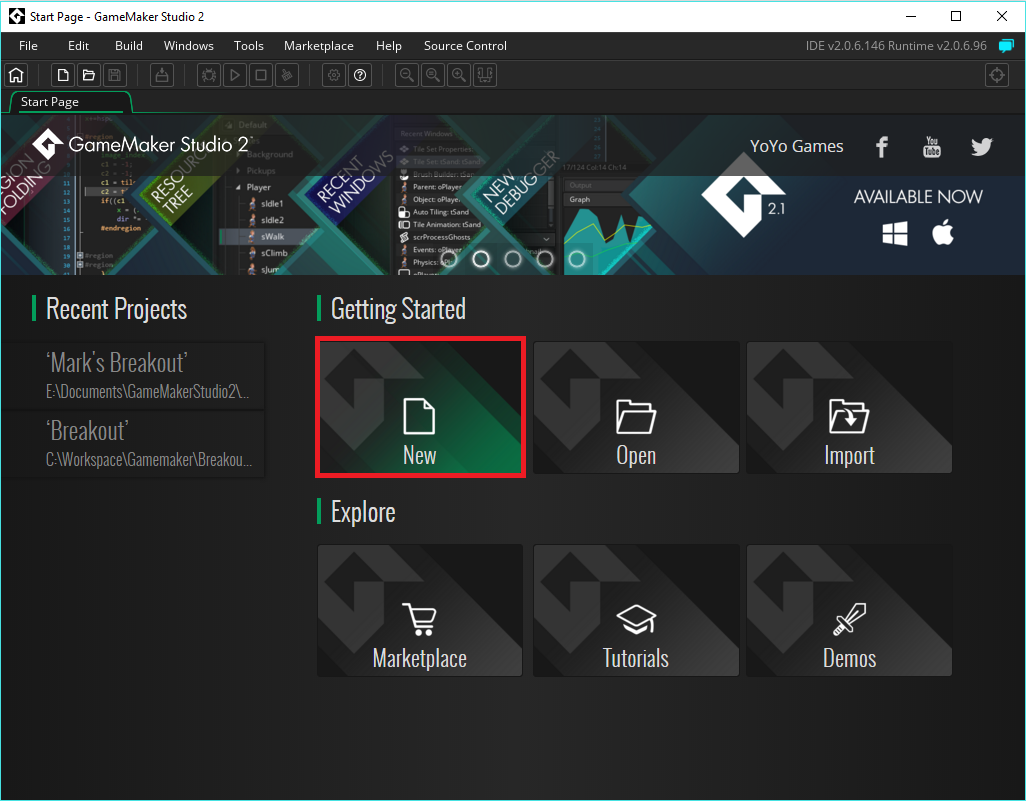The height and width of the screenshot is (801, 1026).
Task: Start a New project from Getting Started
Action: point(420,407)
